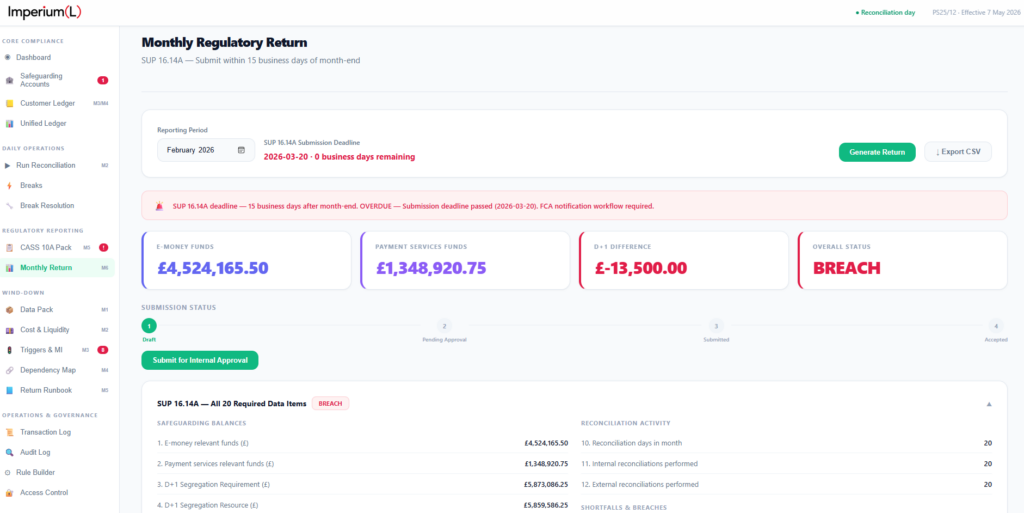Click the Breaks lightning icon
This screenshot has height=513, width=1024.
tap(9, 185)
